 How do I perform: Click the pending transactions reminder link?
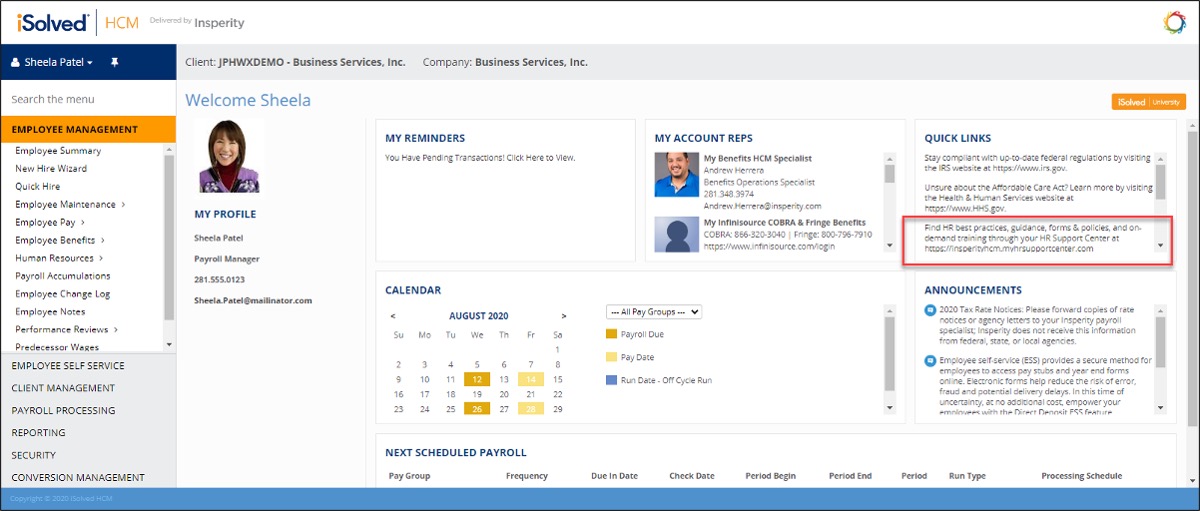[480, 158]
